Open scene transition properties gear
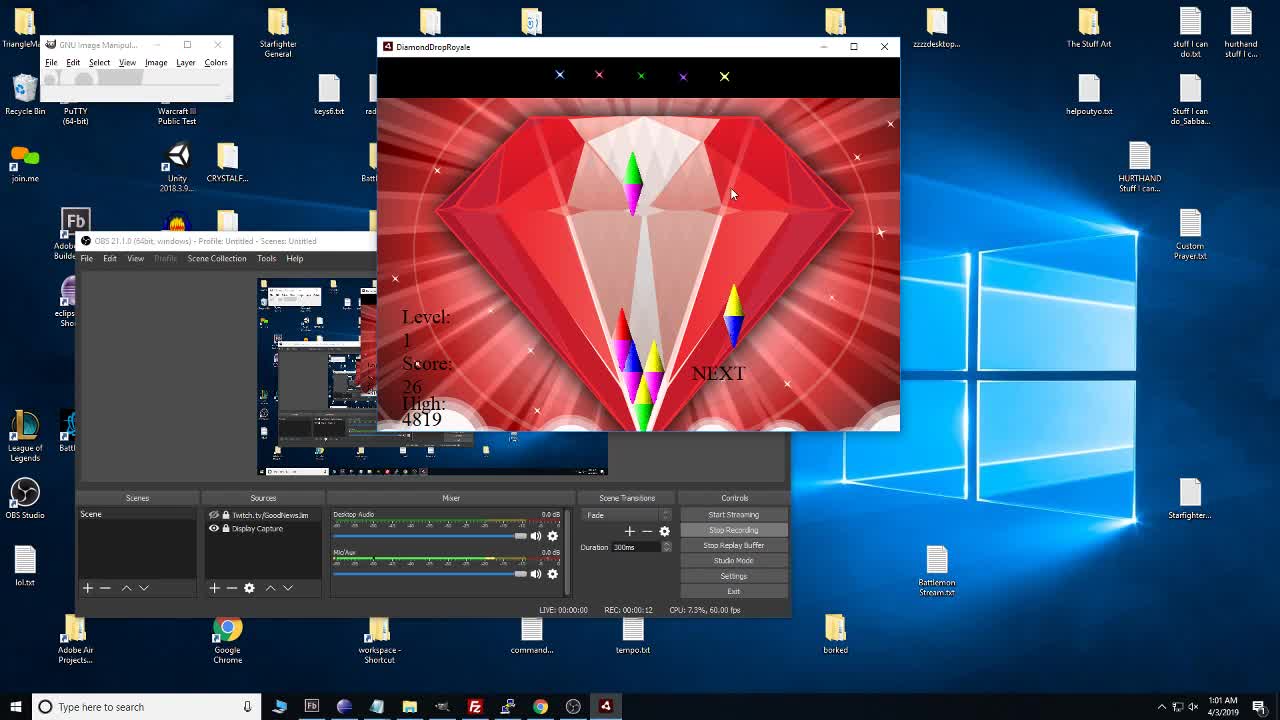 click(x=664, y=531)
